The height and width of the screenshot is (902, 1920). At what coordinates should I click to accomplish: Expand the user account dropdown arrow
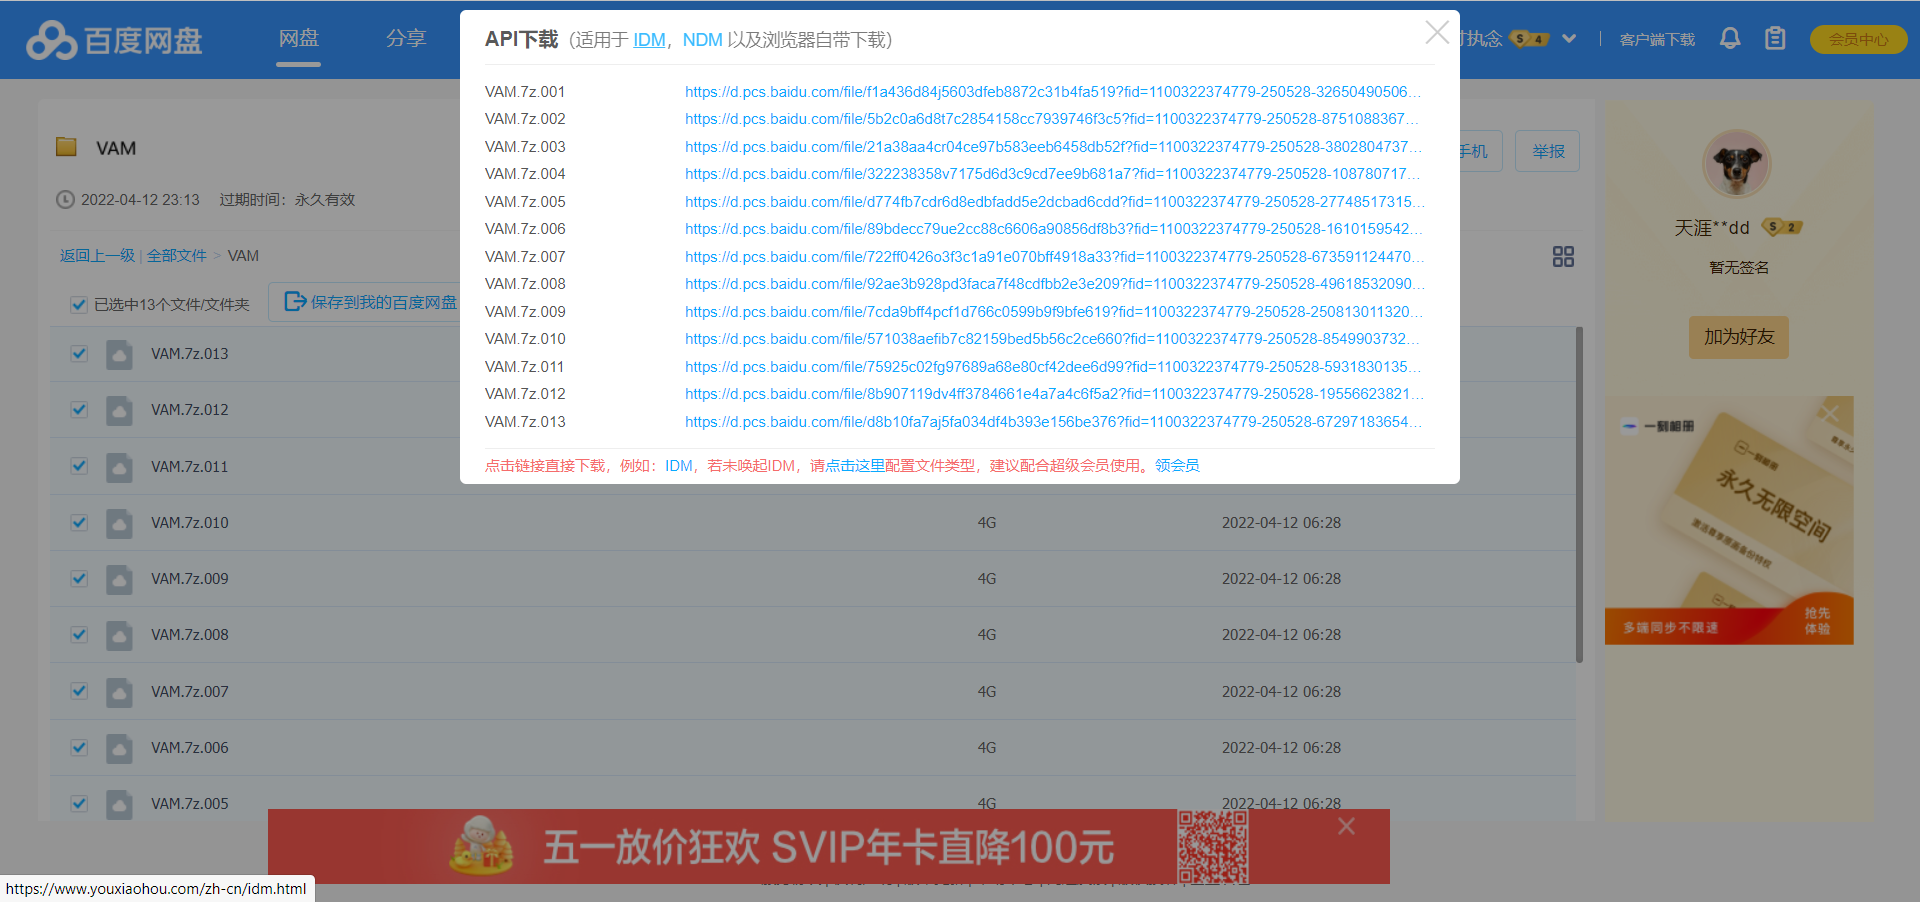click(x=1569, y=39)
